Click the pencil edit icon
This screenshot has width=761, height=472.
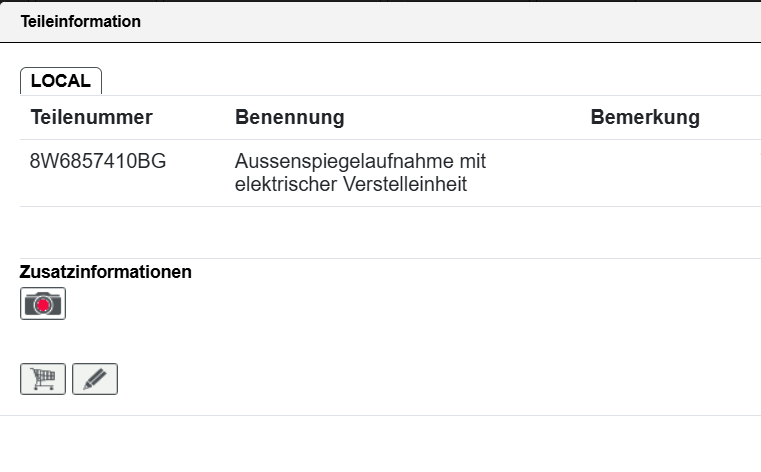coord(95,379)
